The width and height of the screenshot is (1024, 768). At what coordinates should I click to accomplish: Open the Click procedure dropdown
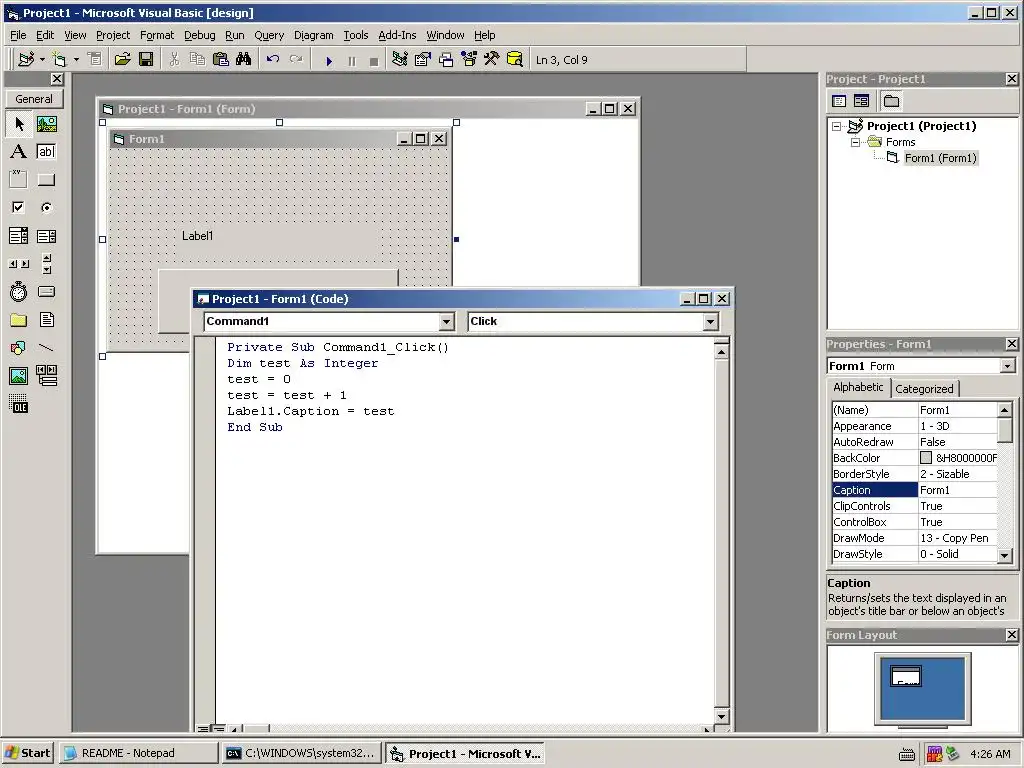tap(711, 321)
